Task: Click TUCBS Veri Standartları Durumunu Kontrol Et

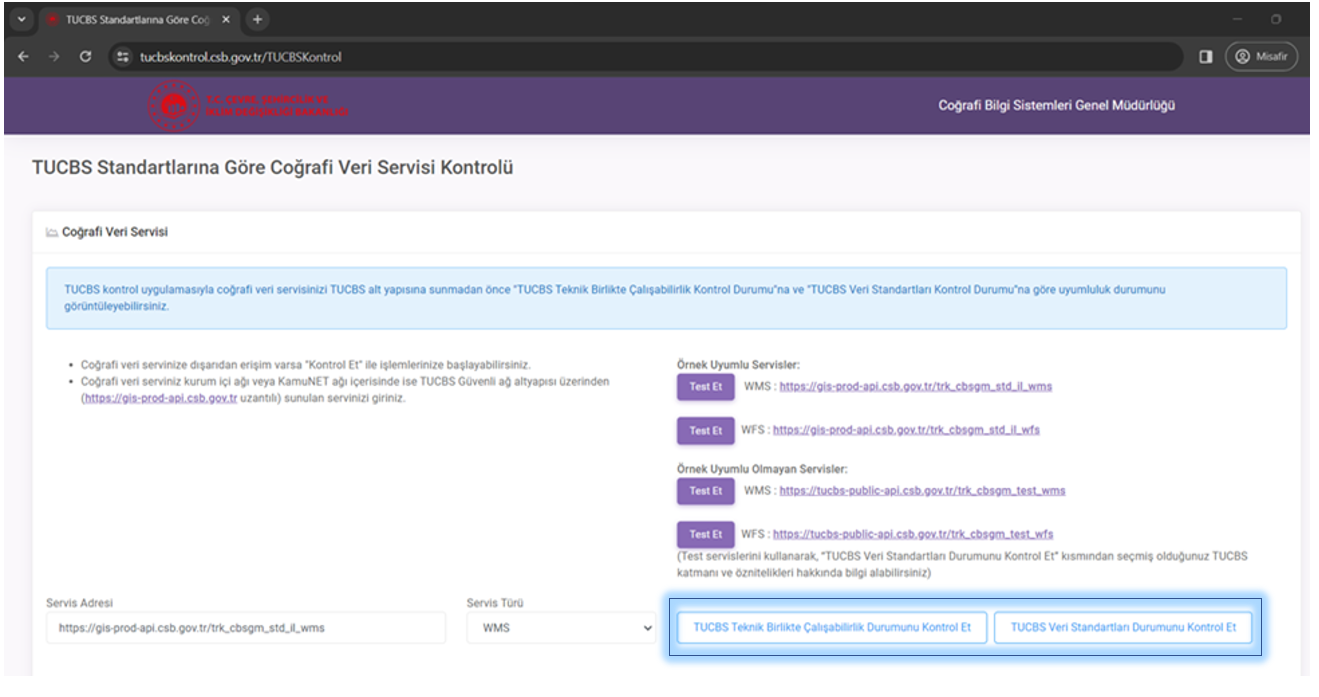Action: click(1123, 627)
